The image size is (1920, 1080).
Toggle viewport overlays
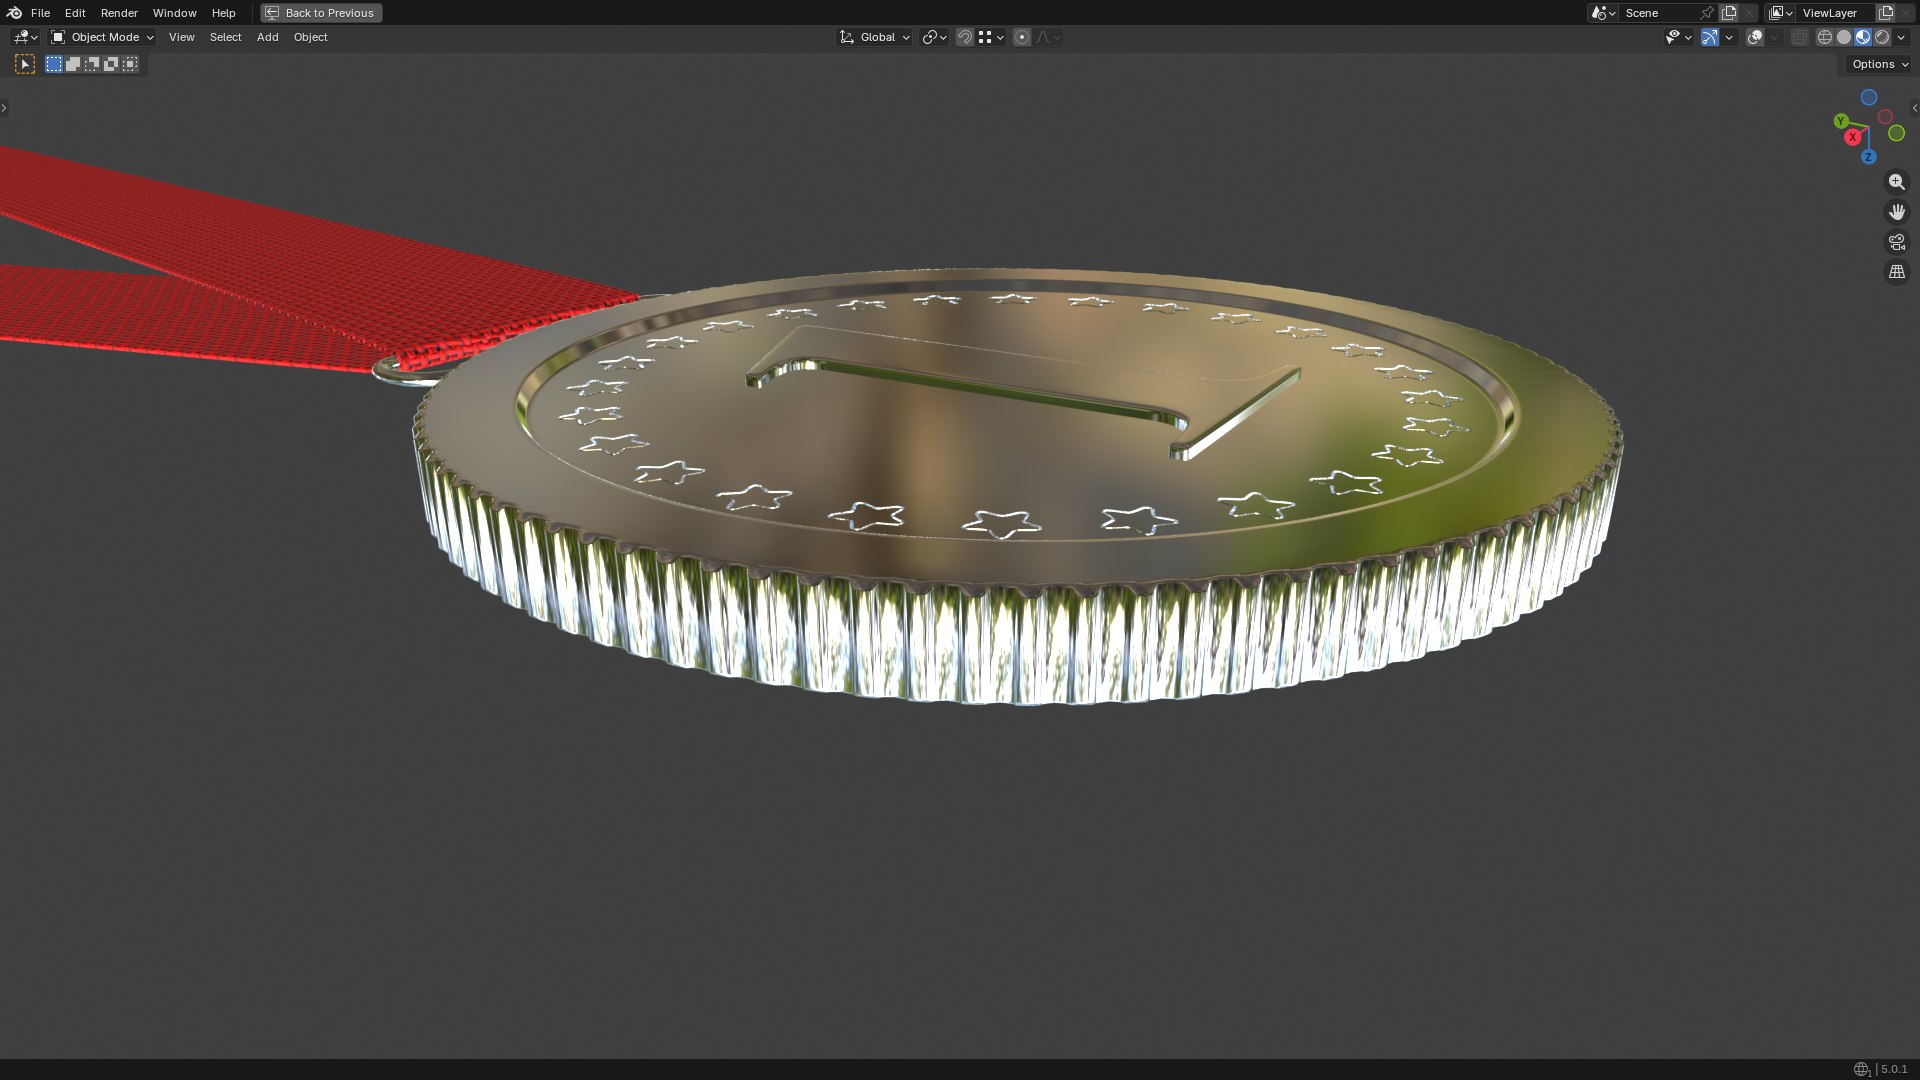coord(1754,37)
